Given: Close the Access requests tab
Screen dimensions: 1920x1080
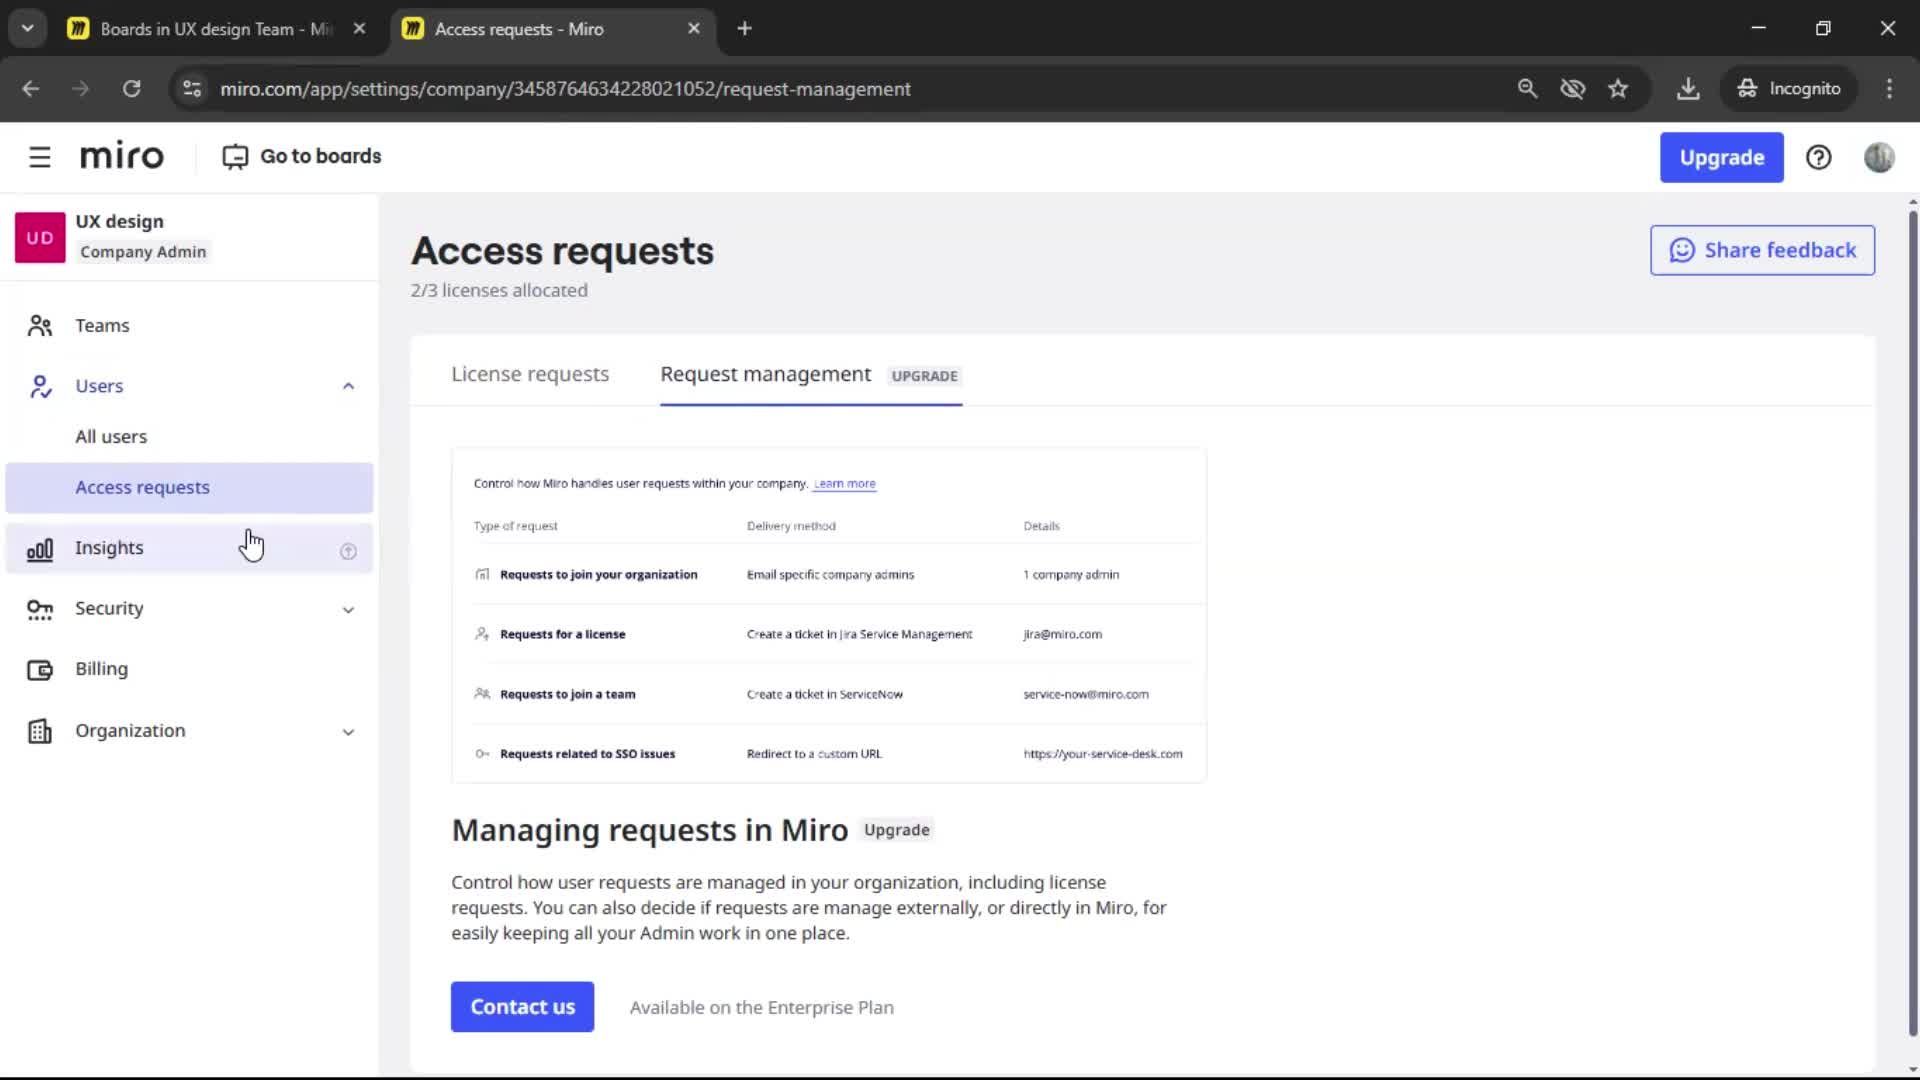Looking at the screenshot, I should coord(694,29).
